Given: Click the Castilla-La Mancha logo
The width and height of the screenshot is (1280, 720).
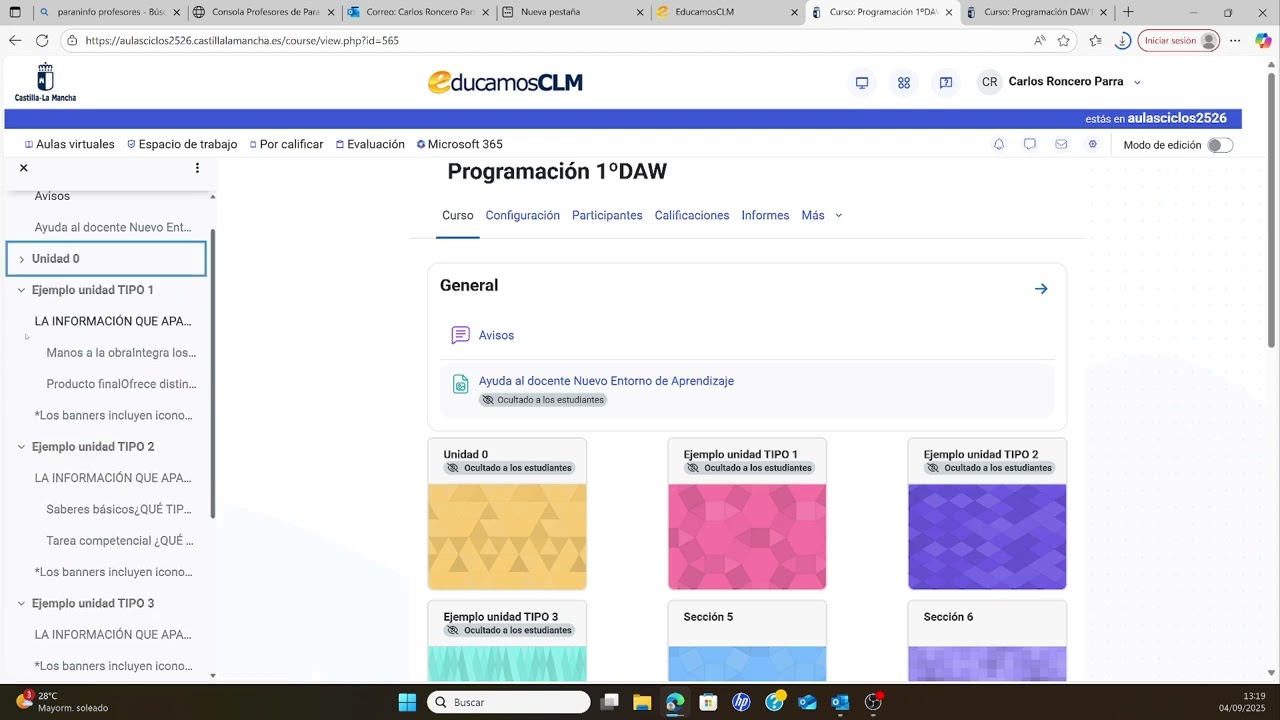Looking at the screenshot, I should (45, 82).
